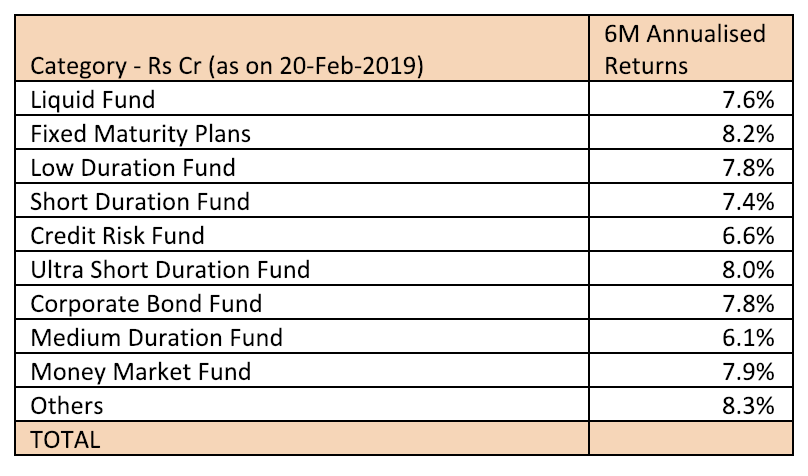Click the 8.3% Others return value
The image size is (808, 476).
[x=750, y=405]
